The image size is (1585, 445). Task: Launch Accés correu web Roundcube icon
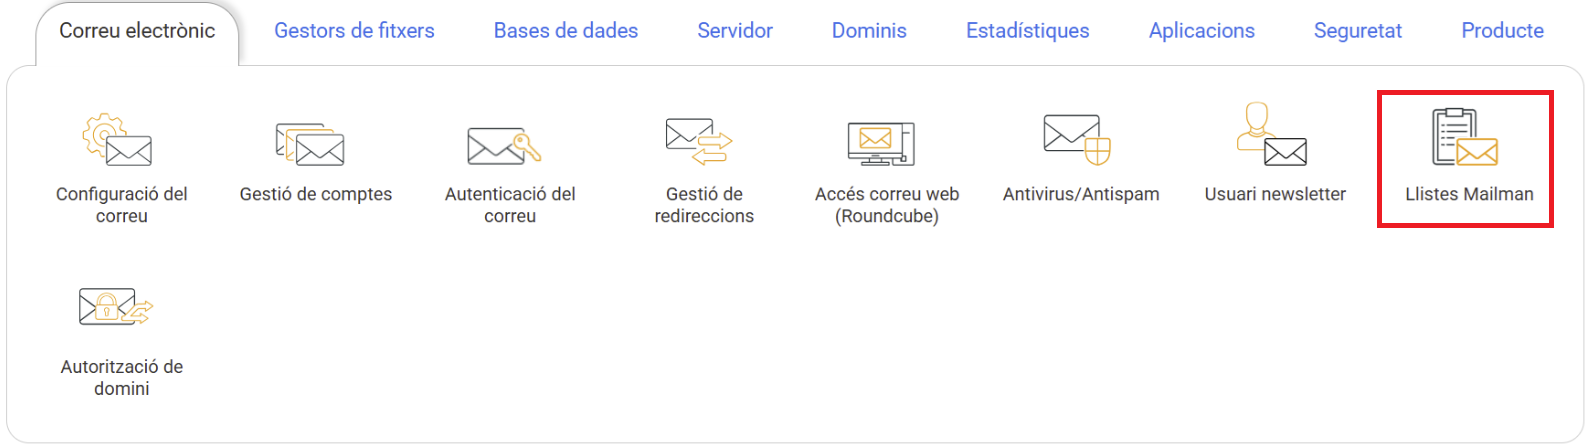[881, 144]
